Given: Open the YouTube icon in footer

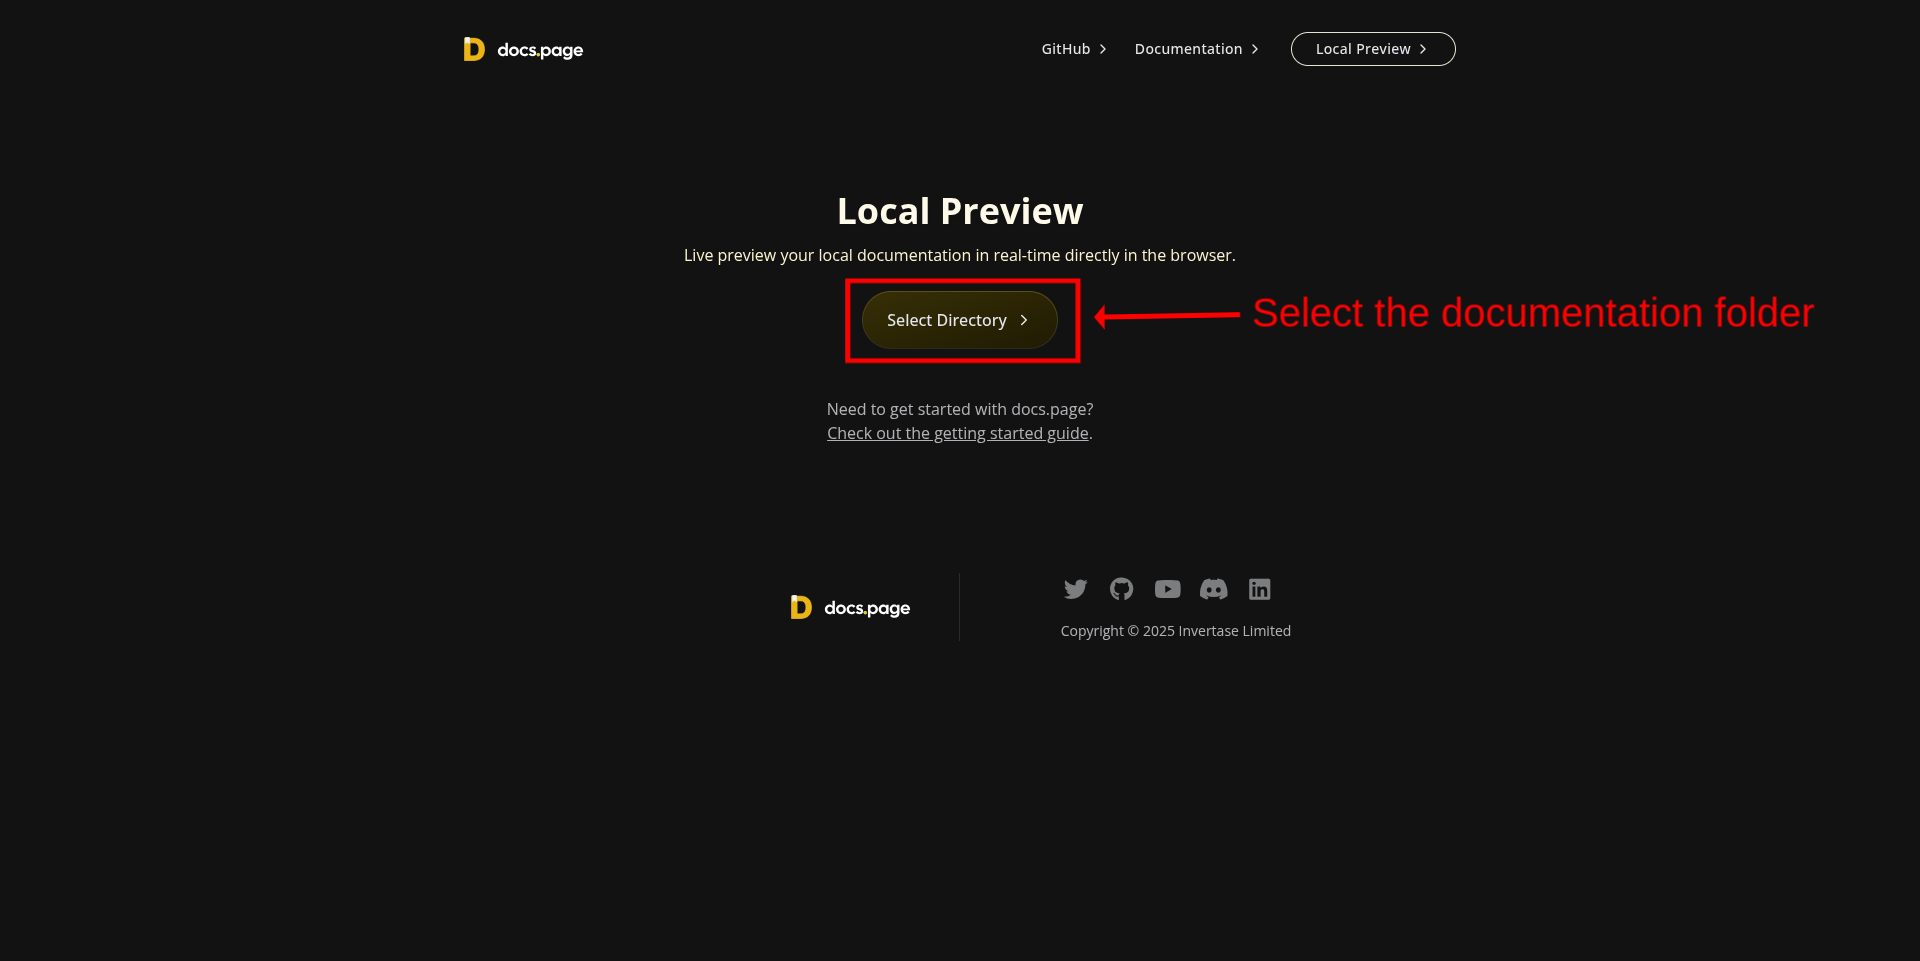Looking at the screenshot, I should coord(1167,589).
